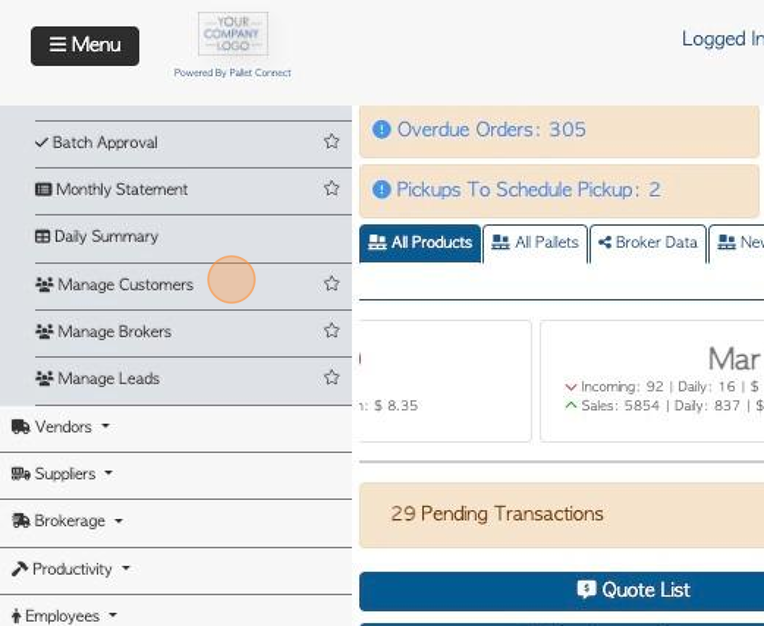Click the Broker Data share icon
Image resolution: width=764 pixels, height=626 pixels.
605,242
